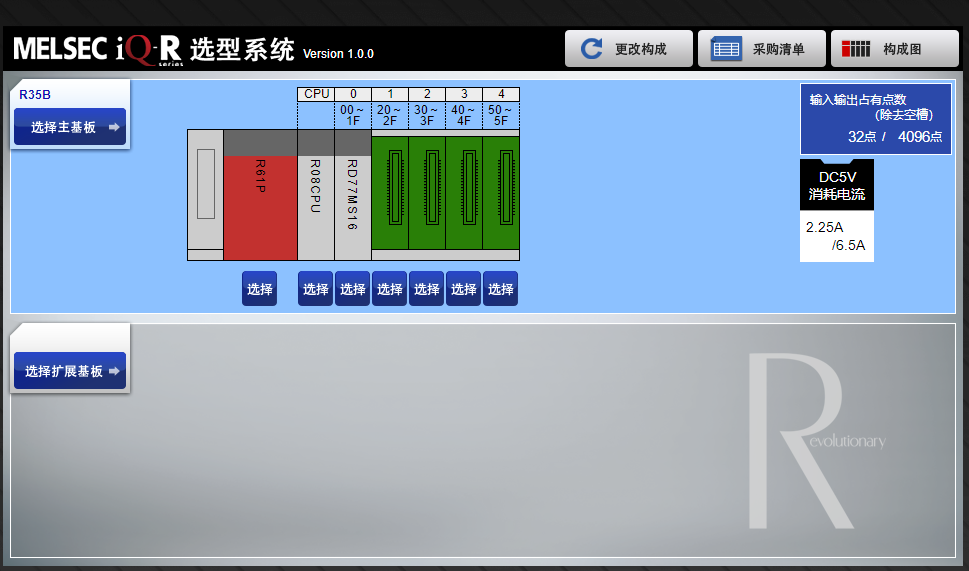The image size is (969, 571).
Task: Click 选择主基板 main base button
Action: click(x=70, y=127)
